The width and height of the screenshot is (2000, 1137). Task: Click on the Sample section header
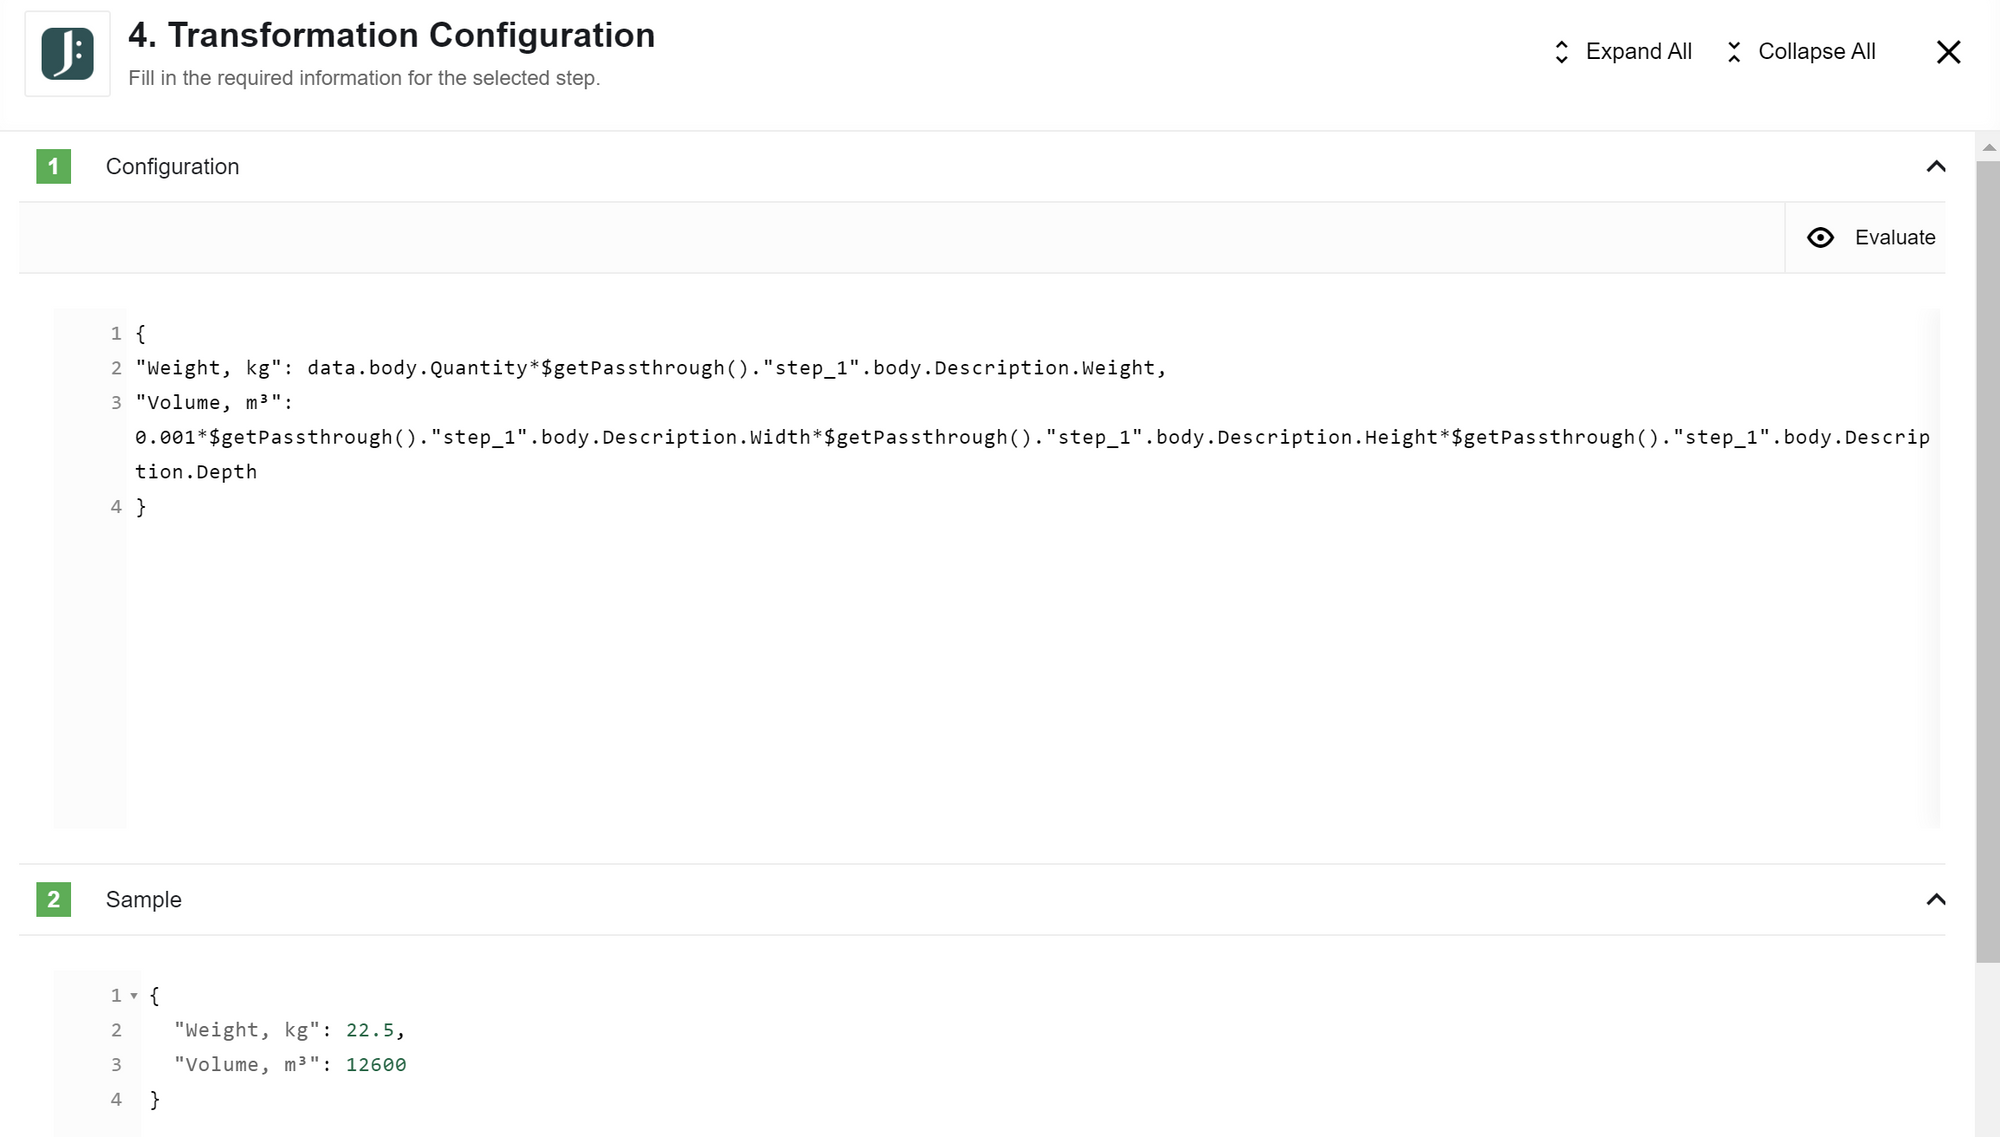click(x=143, y=899)
